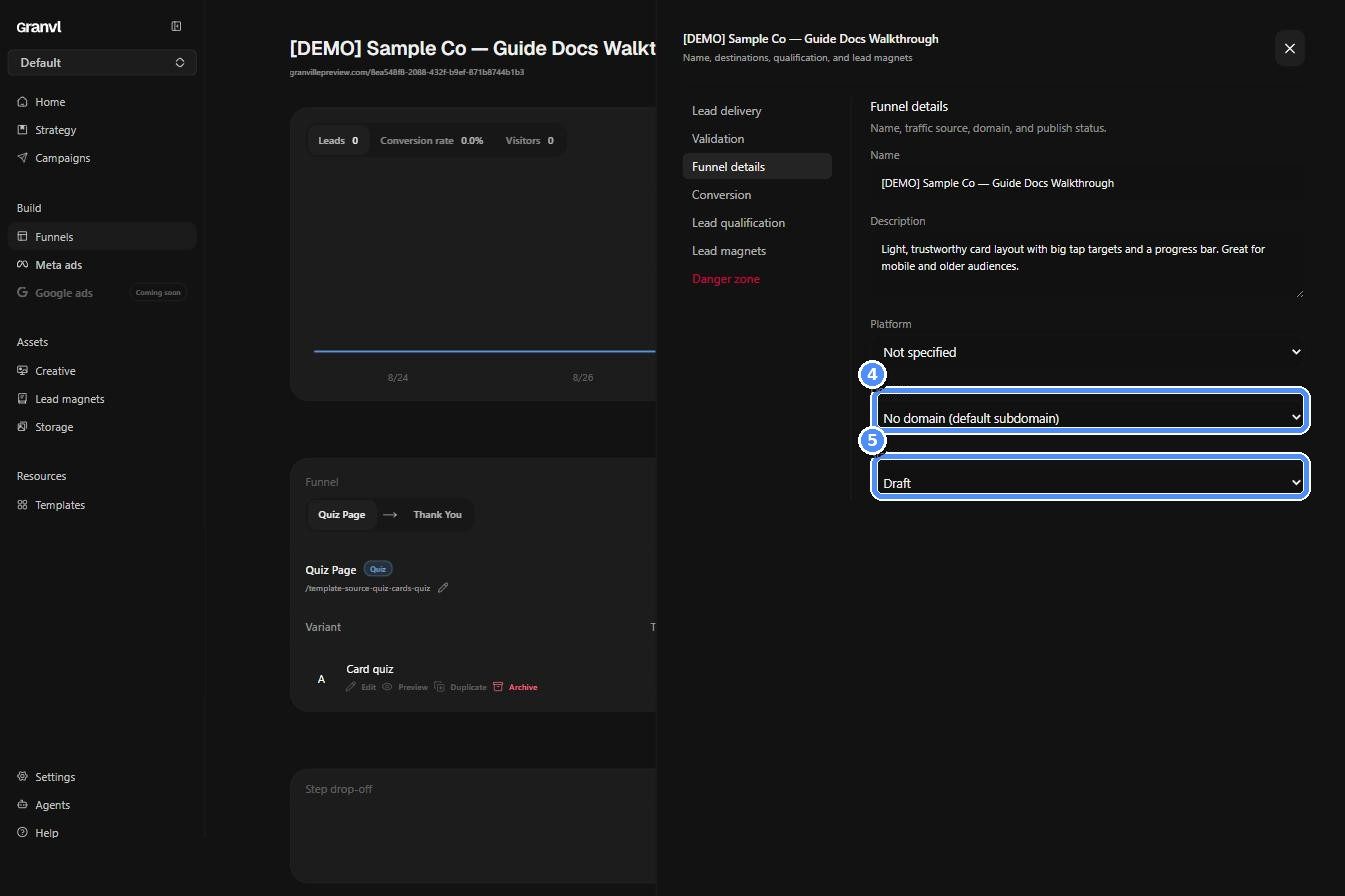Click the Lead magnets document icon
Viewport: 1345px width, 896px height.
[22, 399]
